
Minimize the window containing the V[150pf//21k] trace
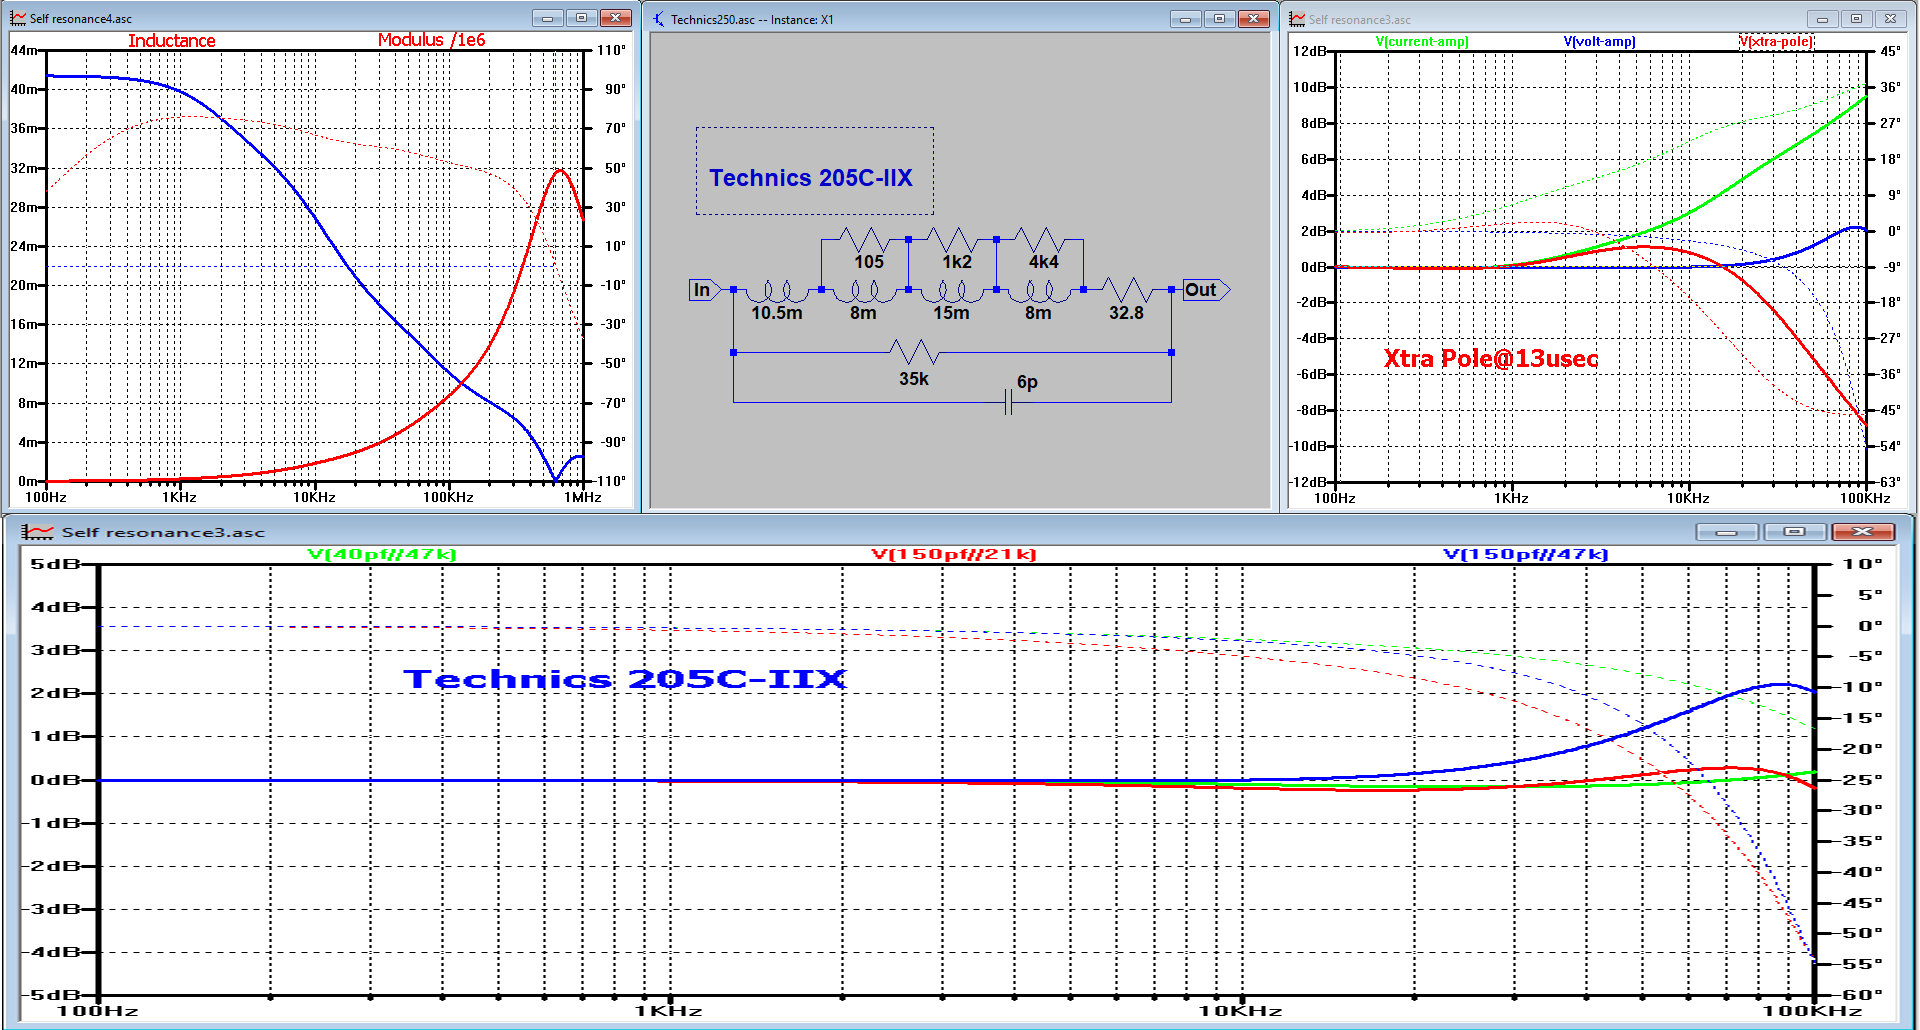1727,532
